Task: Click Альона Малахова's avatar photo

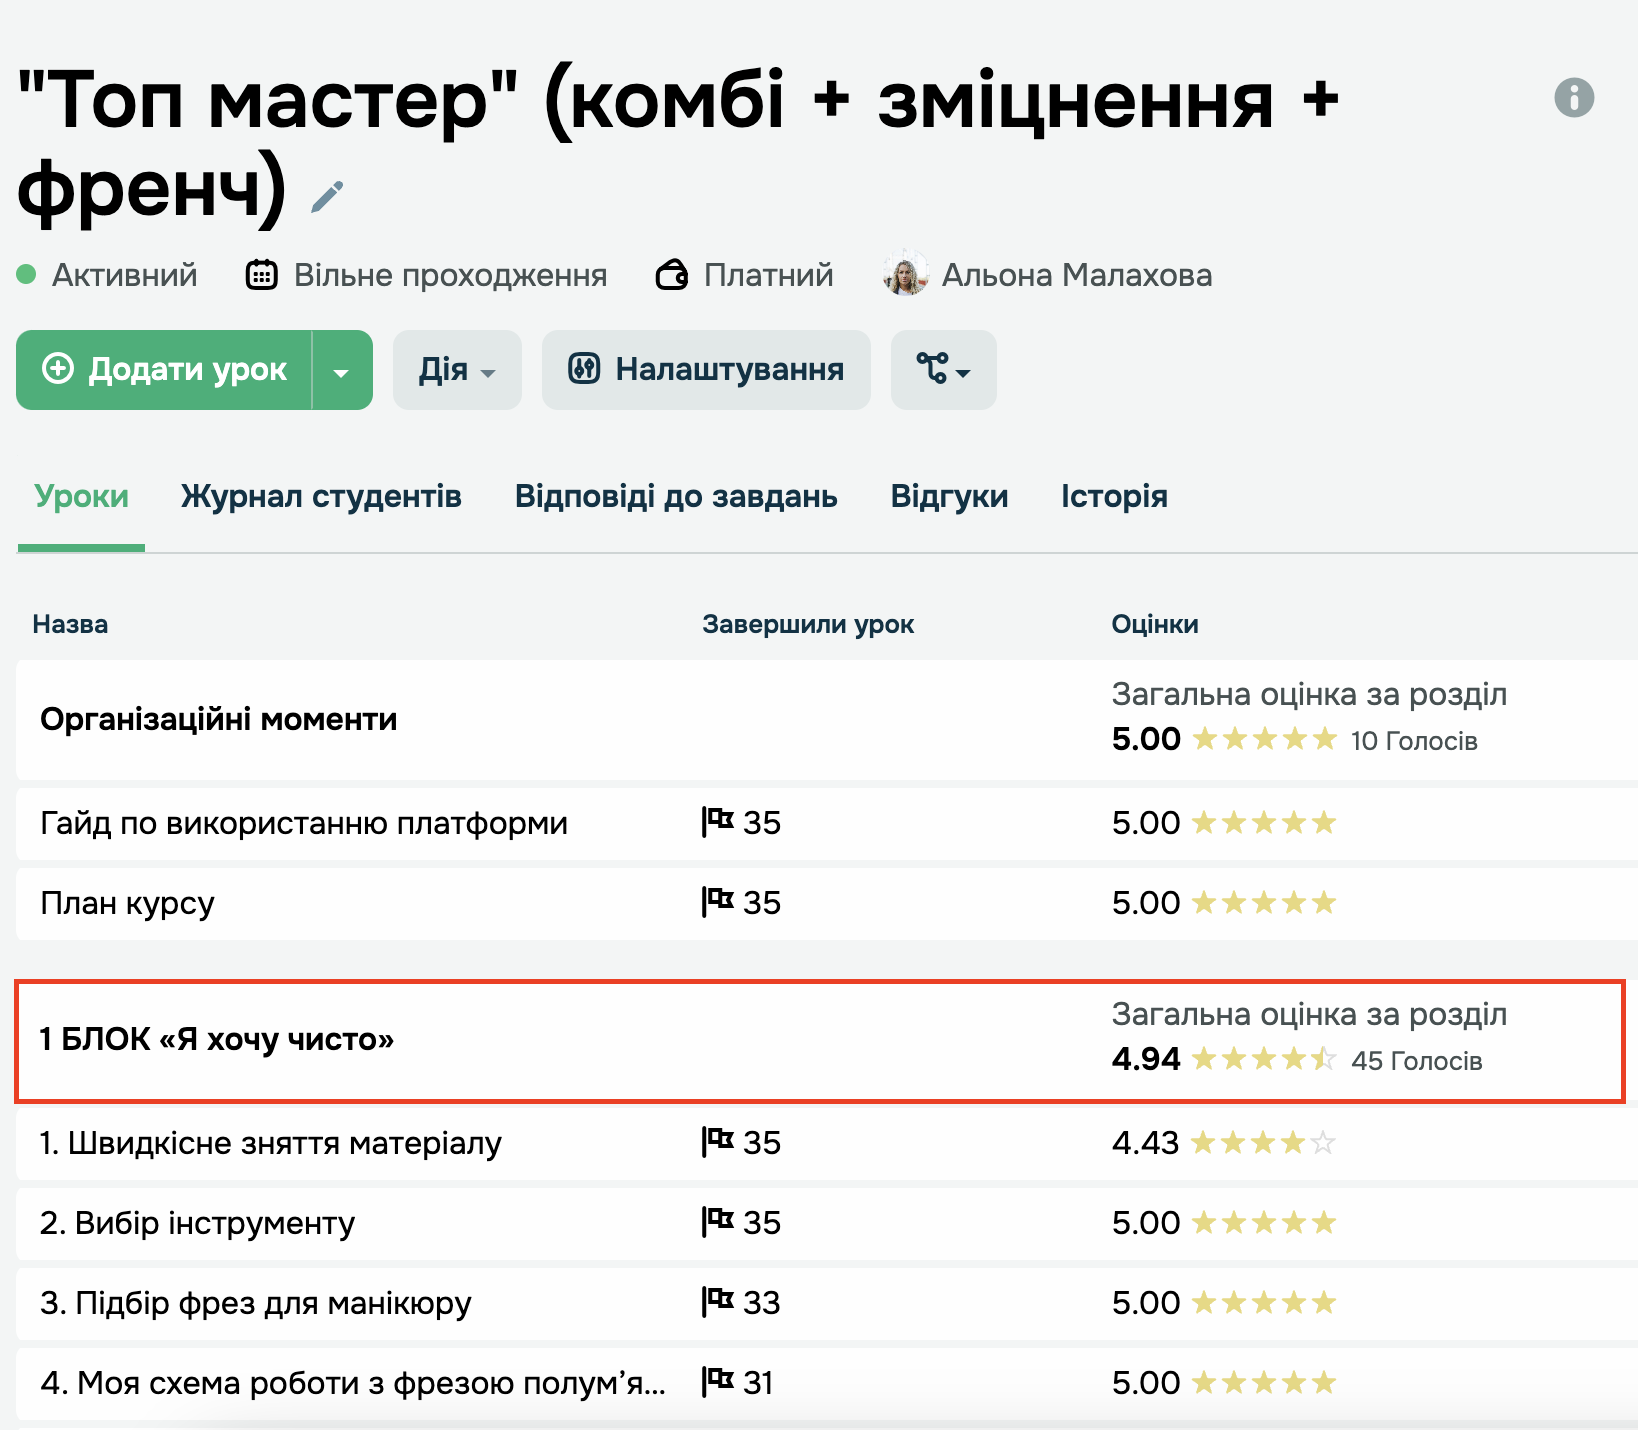Action: pos(906,274)
